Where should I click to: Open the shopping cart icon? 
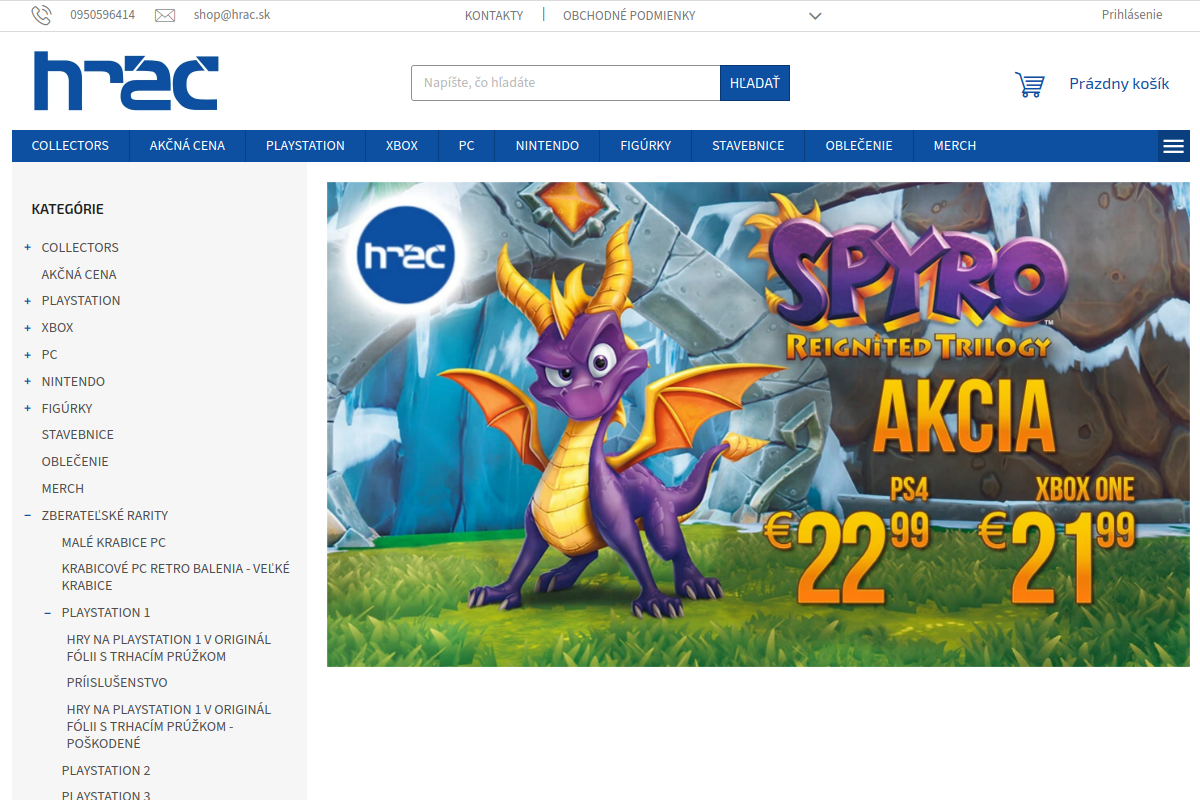coord(1029,84)
